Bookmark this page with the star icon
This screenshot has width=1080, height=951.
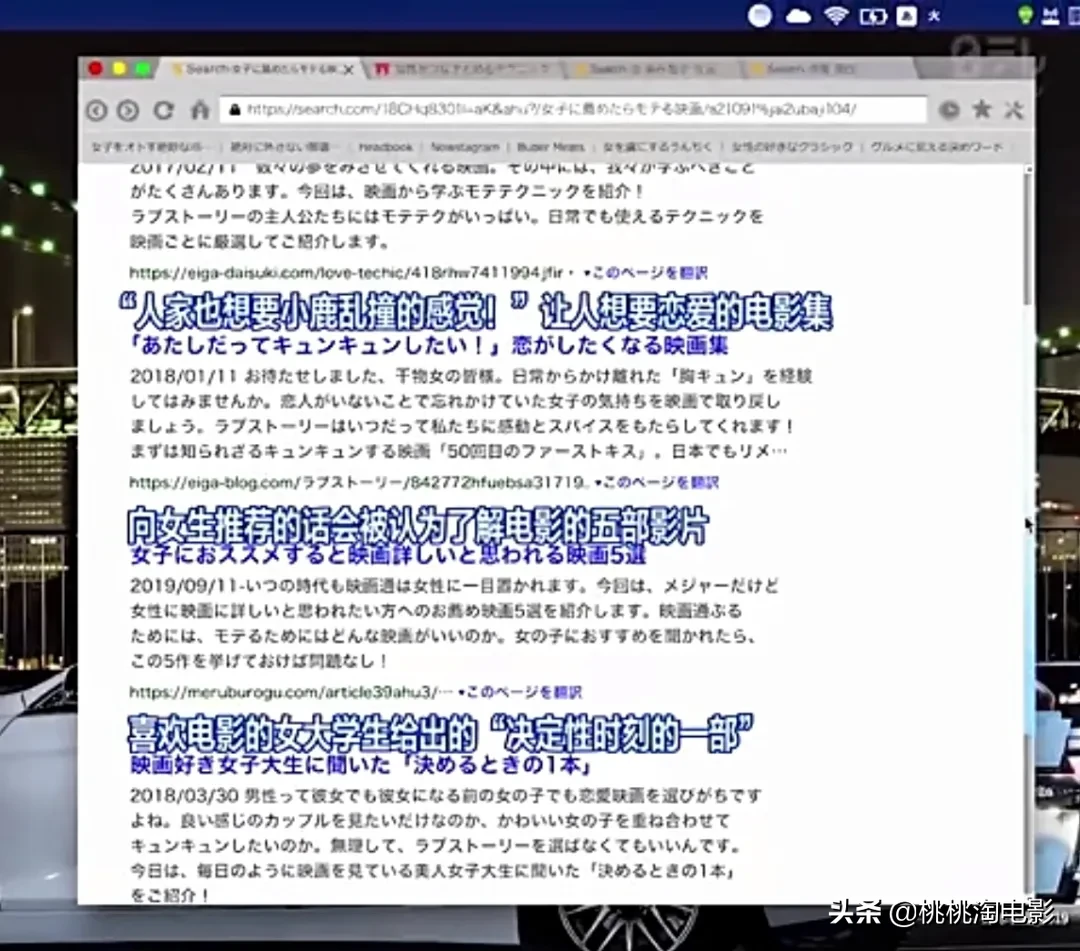[x=982, y=109]
